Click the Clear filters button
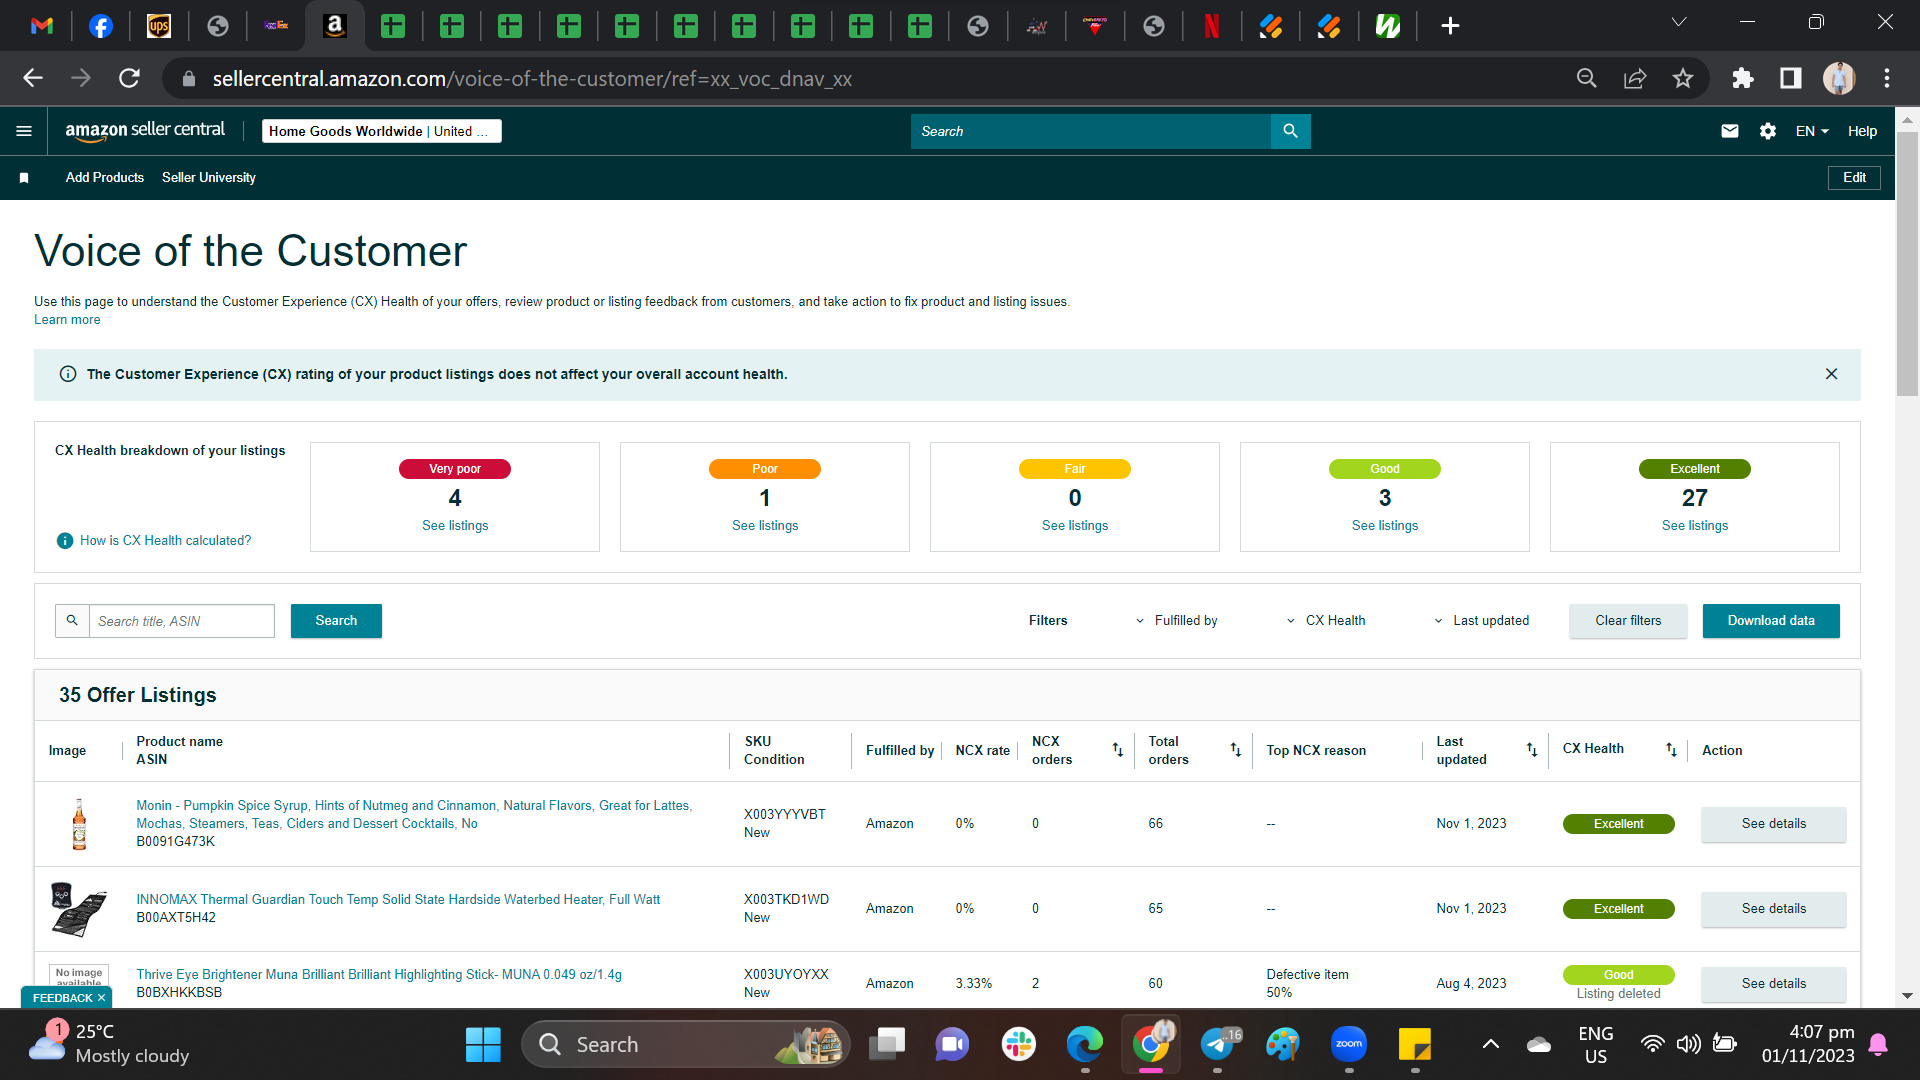 [1628, 621]
